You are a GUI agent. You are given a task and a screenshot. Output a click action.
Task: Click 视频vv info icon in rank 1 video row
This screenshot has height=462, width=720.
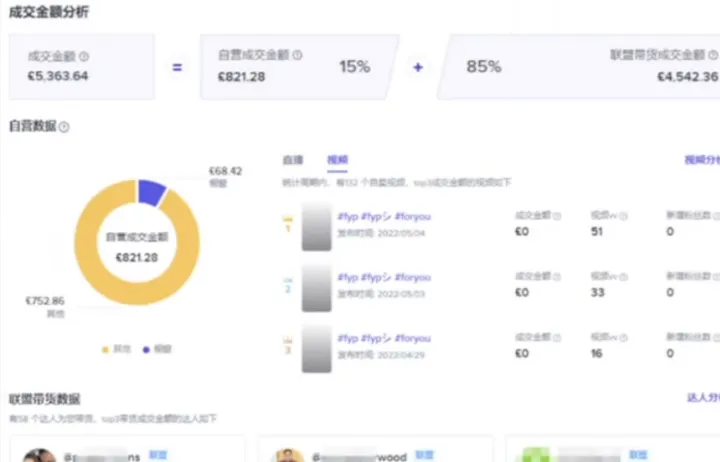click(624, 216)
